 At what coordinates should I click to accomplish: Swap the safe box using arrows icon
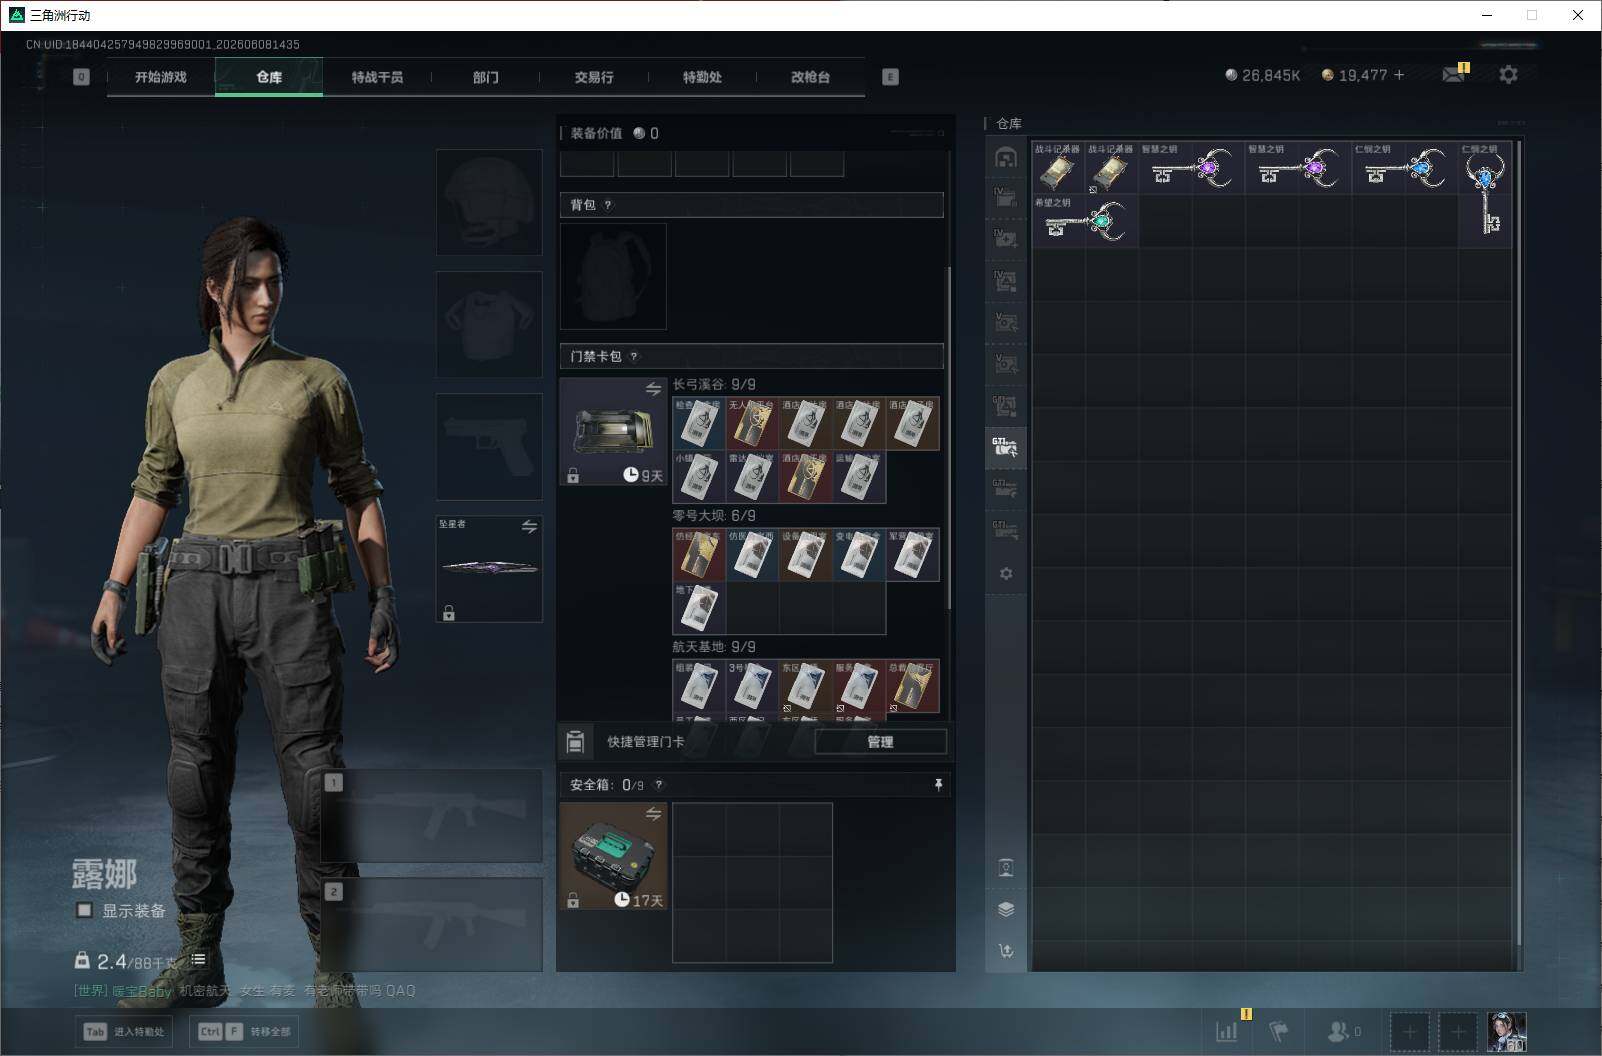point(653,814)
